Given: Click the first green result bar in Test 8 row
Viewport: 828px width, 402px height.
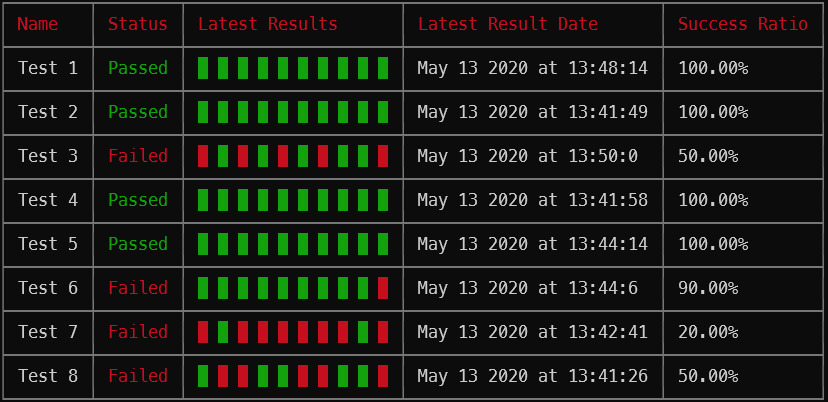Looking at the screenshot, I should click(x=203, y=376).
